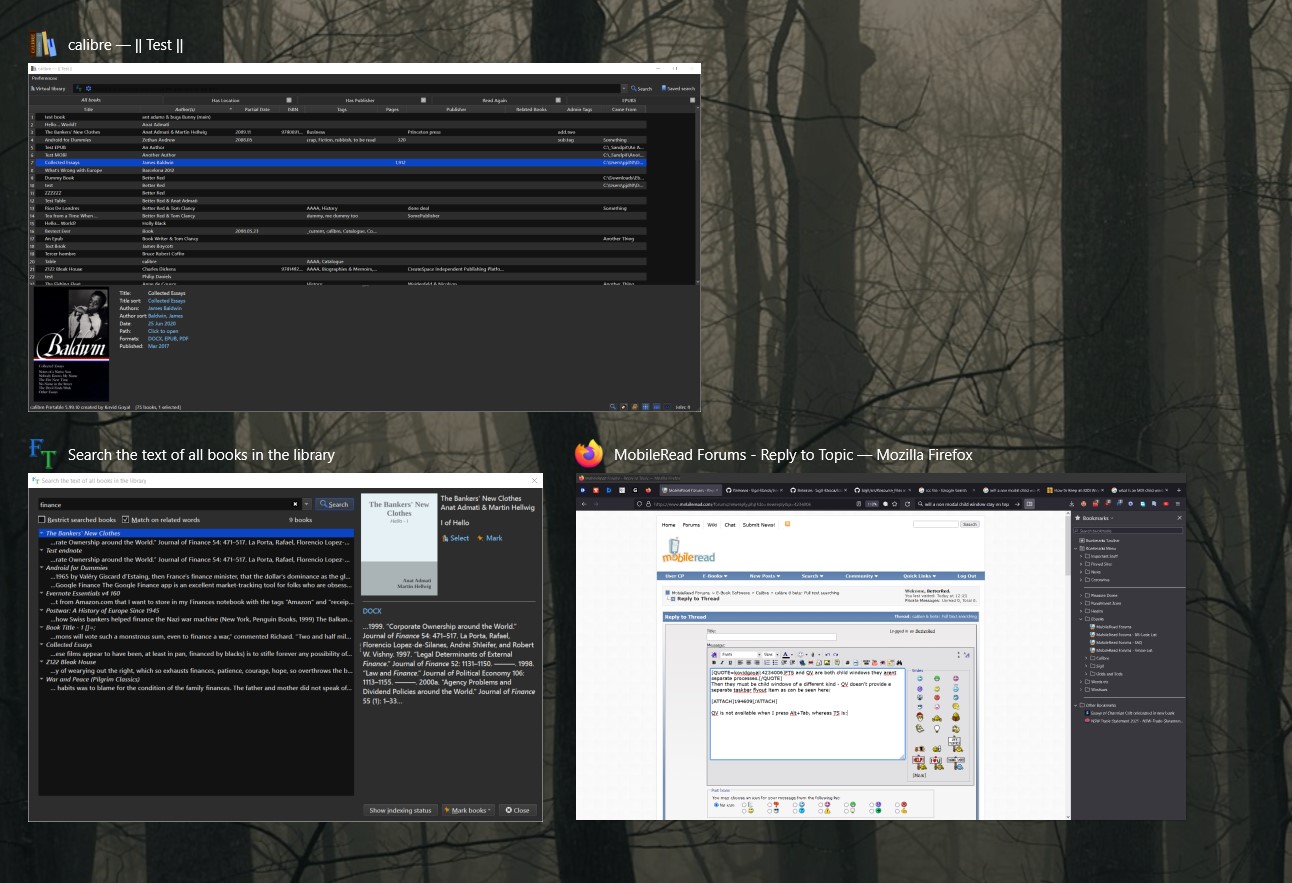Toggle the Read Again checkbox in calibre
1292x883 pixels.
coord(558,100)
